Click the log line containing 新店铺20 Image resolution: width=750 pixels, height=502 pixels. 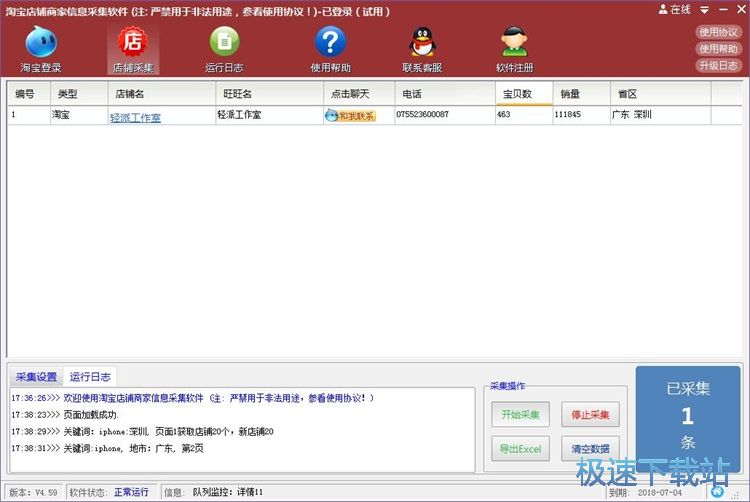(x=142, y=431)
